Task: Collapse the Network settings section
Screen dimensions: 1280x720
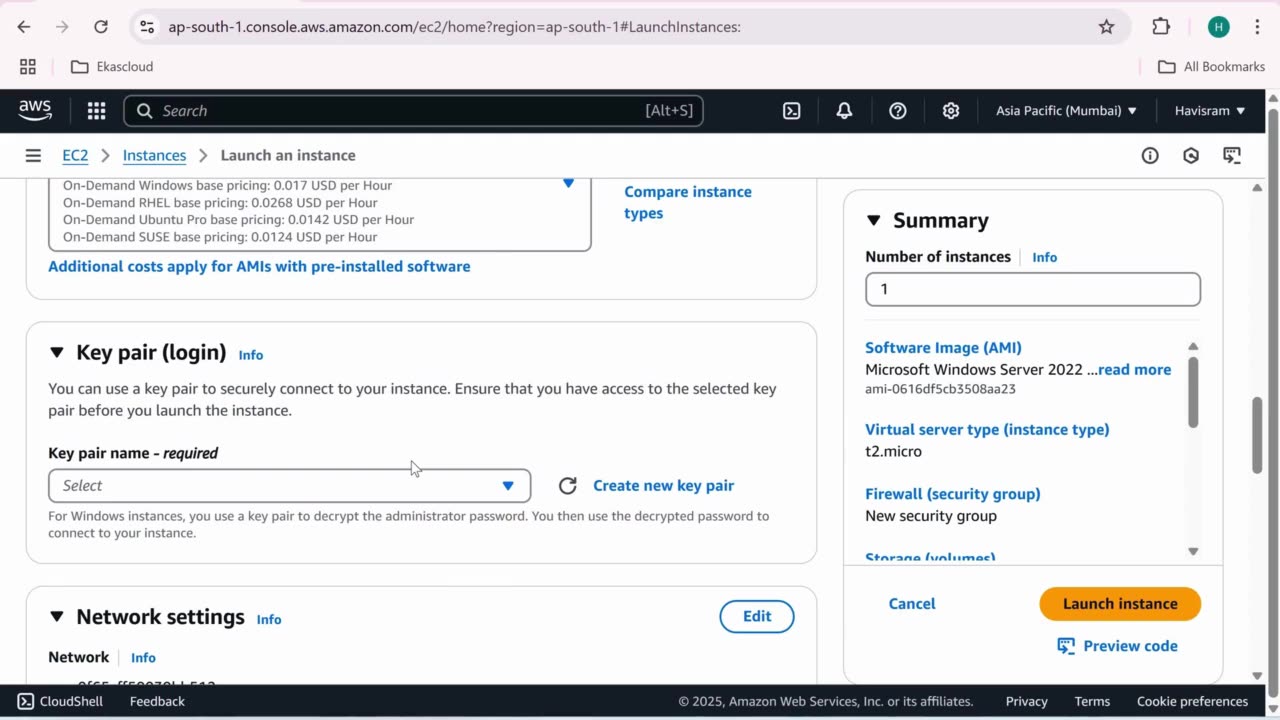Action: [57, 617]
